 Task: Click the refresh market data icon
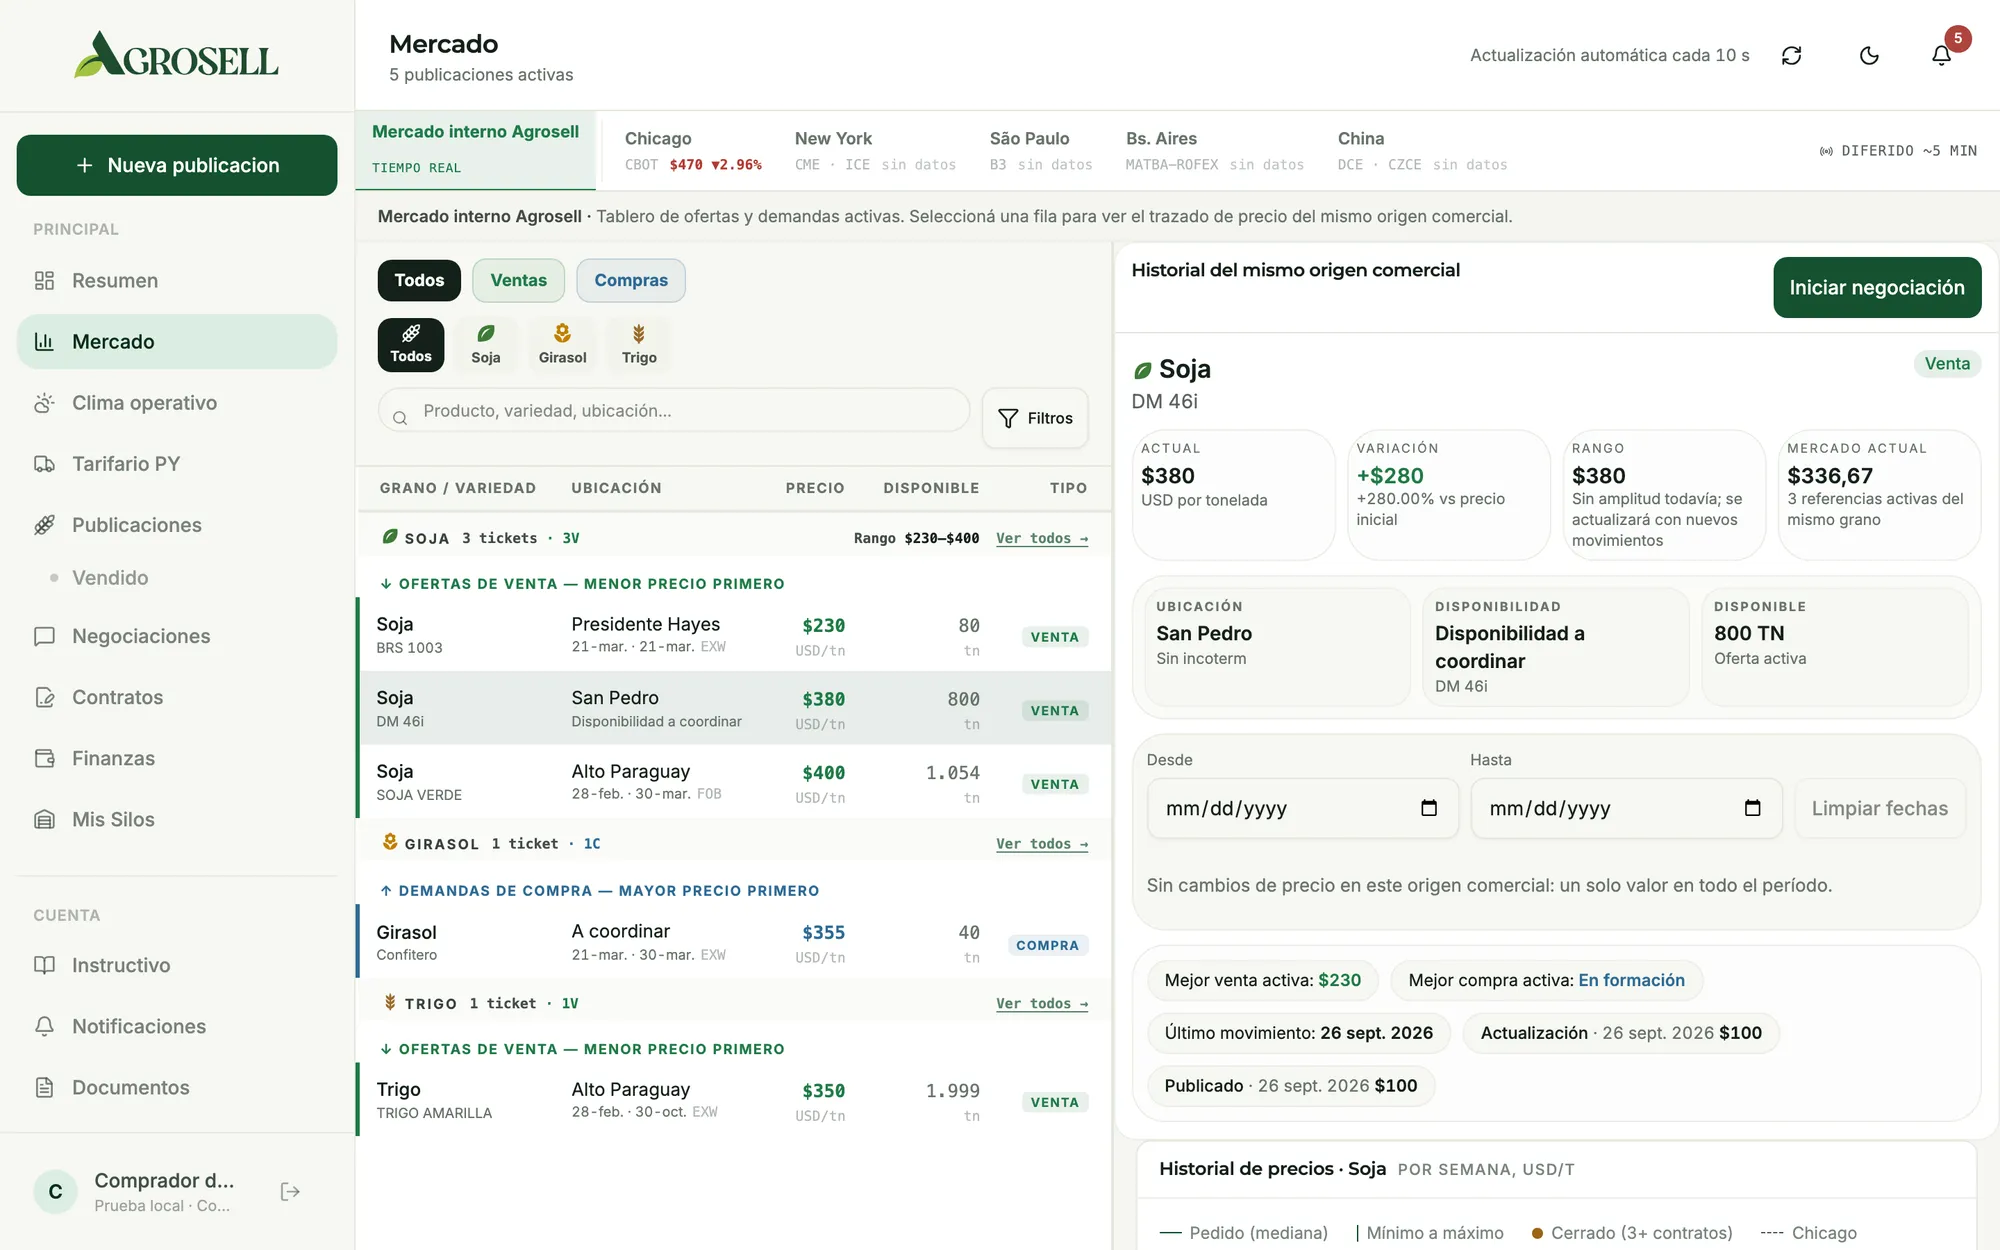pyautogui.click(x=1791, y=56)
